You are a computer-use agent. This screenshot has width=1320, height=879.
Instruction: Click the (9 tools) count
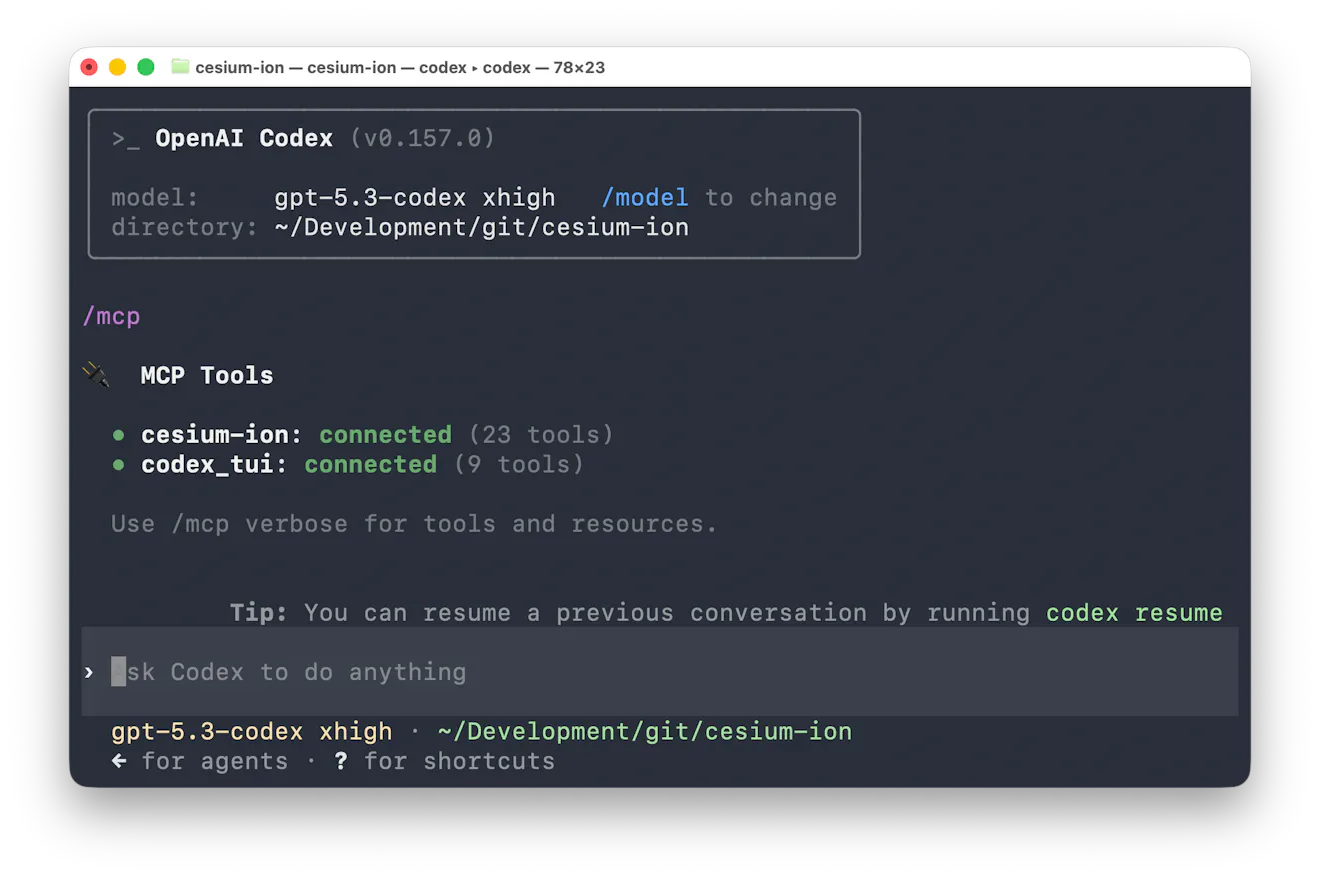point(518,465)
